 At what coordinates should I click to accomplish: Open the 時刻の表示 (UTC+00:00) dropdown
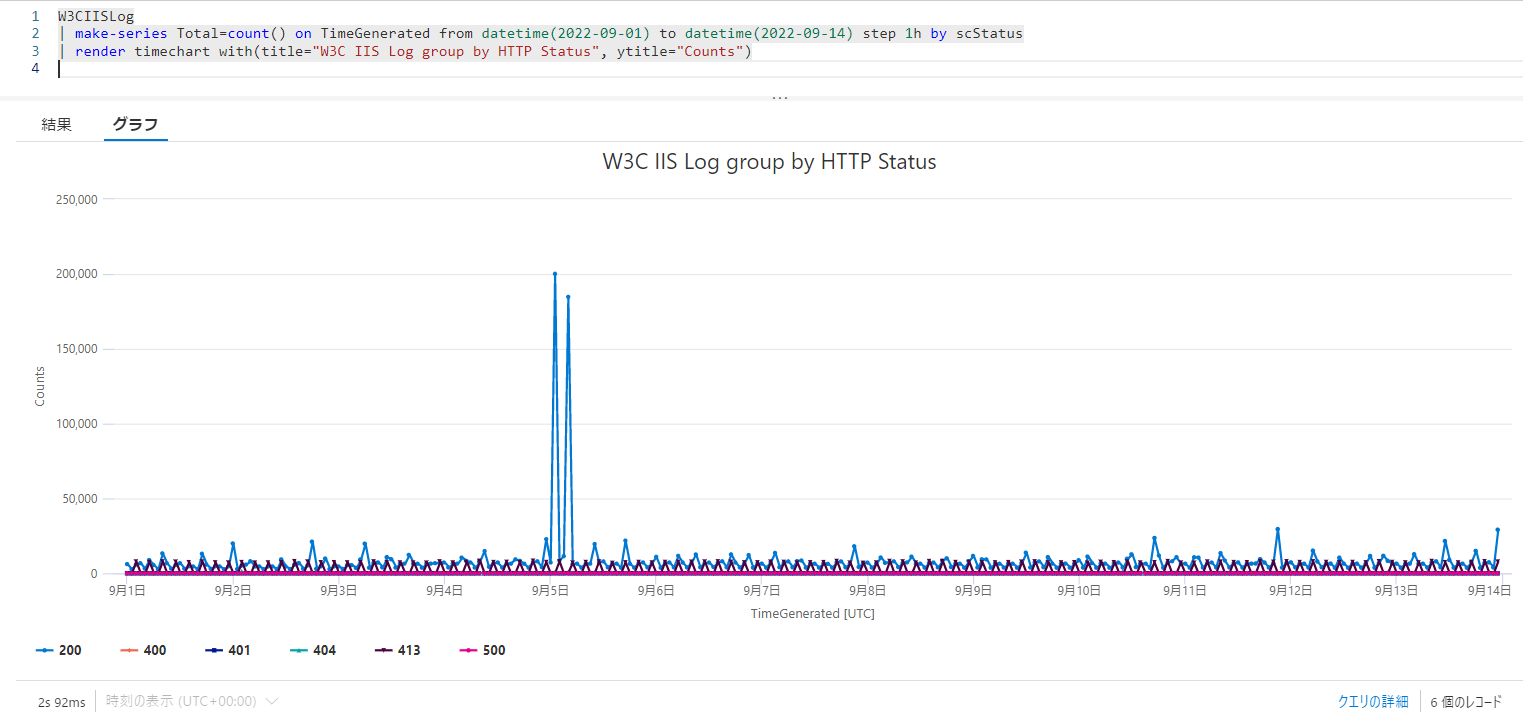click(x=191, y=701)
